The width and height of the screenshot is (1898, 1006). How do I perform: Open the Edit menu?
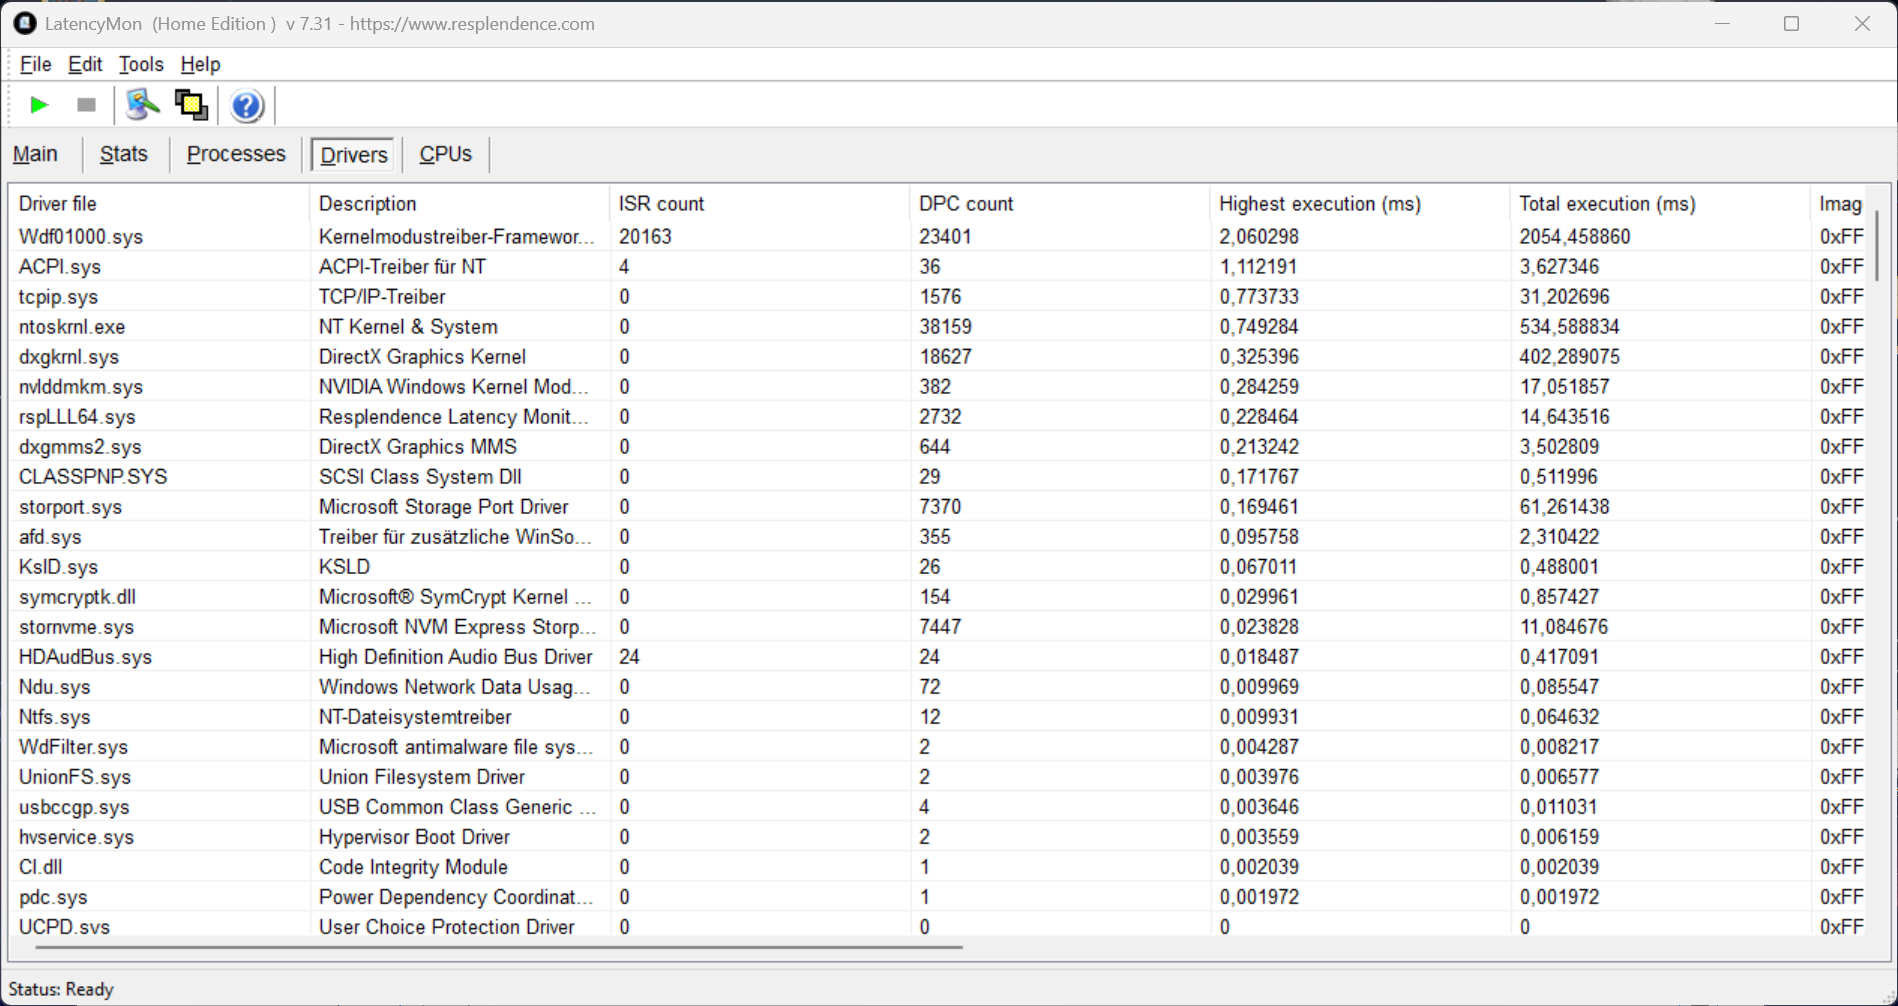point(85,64)
